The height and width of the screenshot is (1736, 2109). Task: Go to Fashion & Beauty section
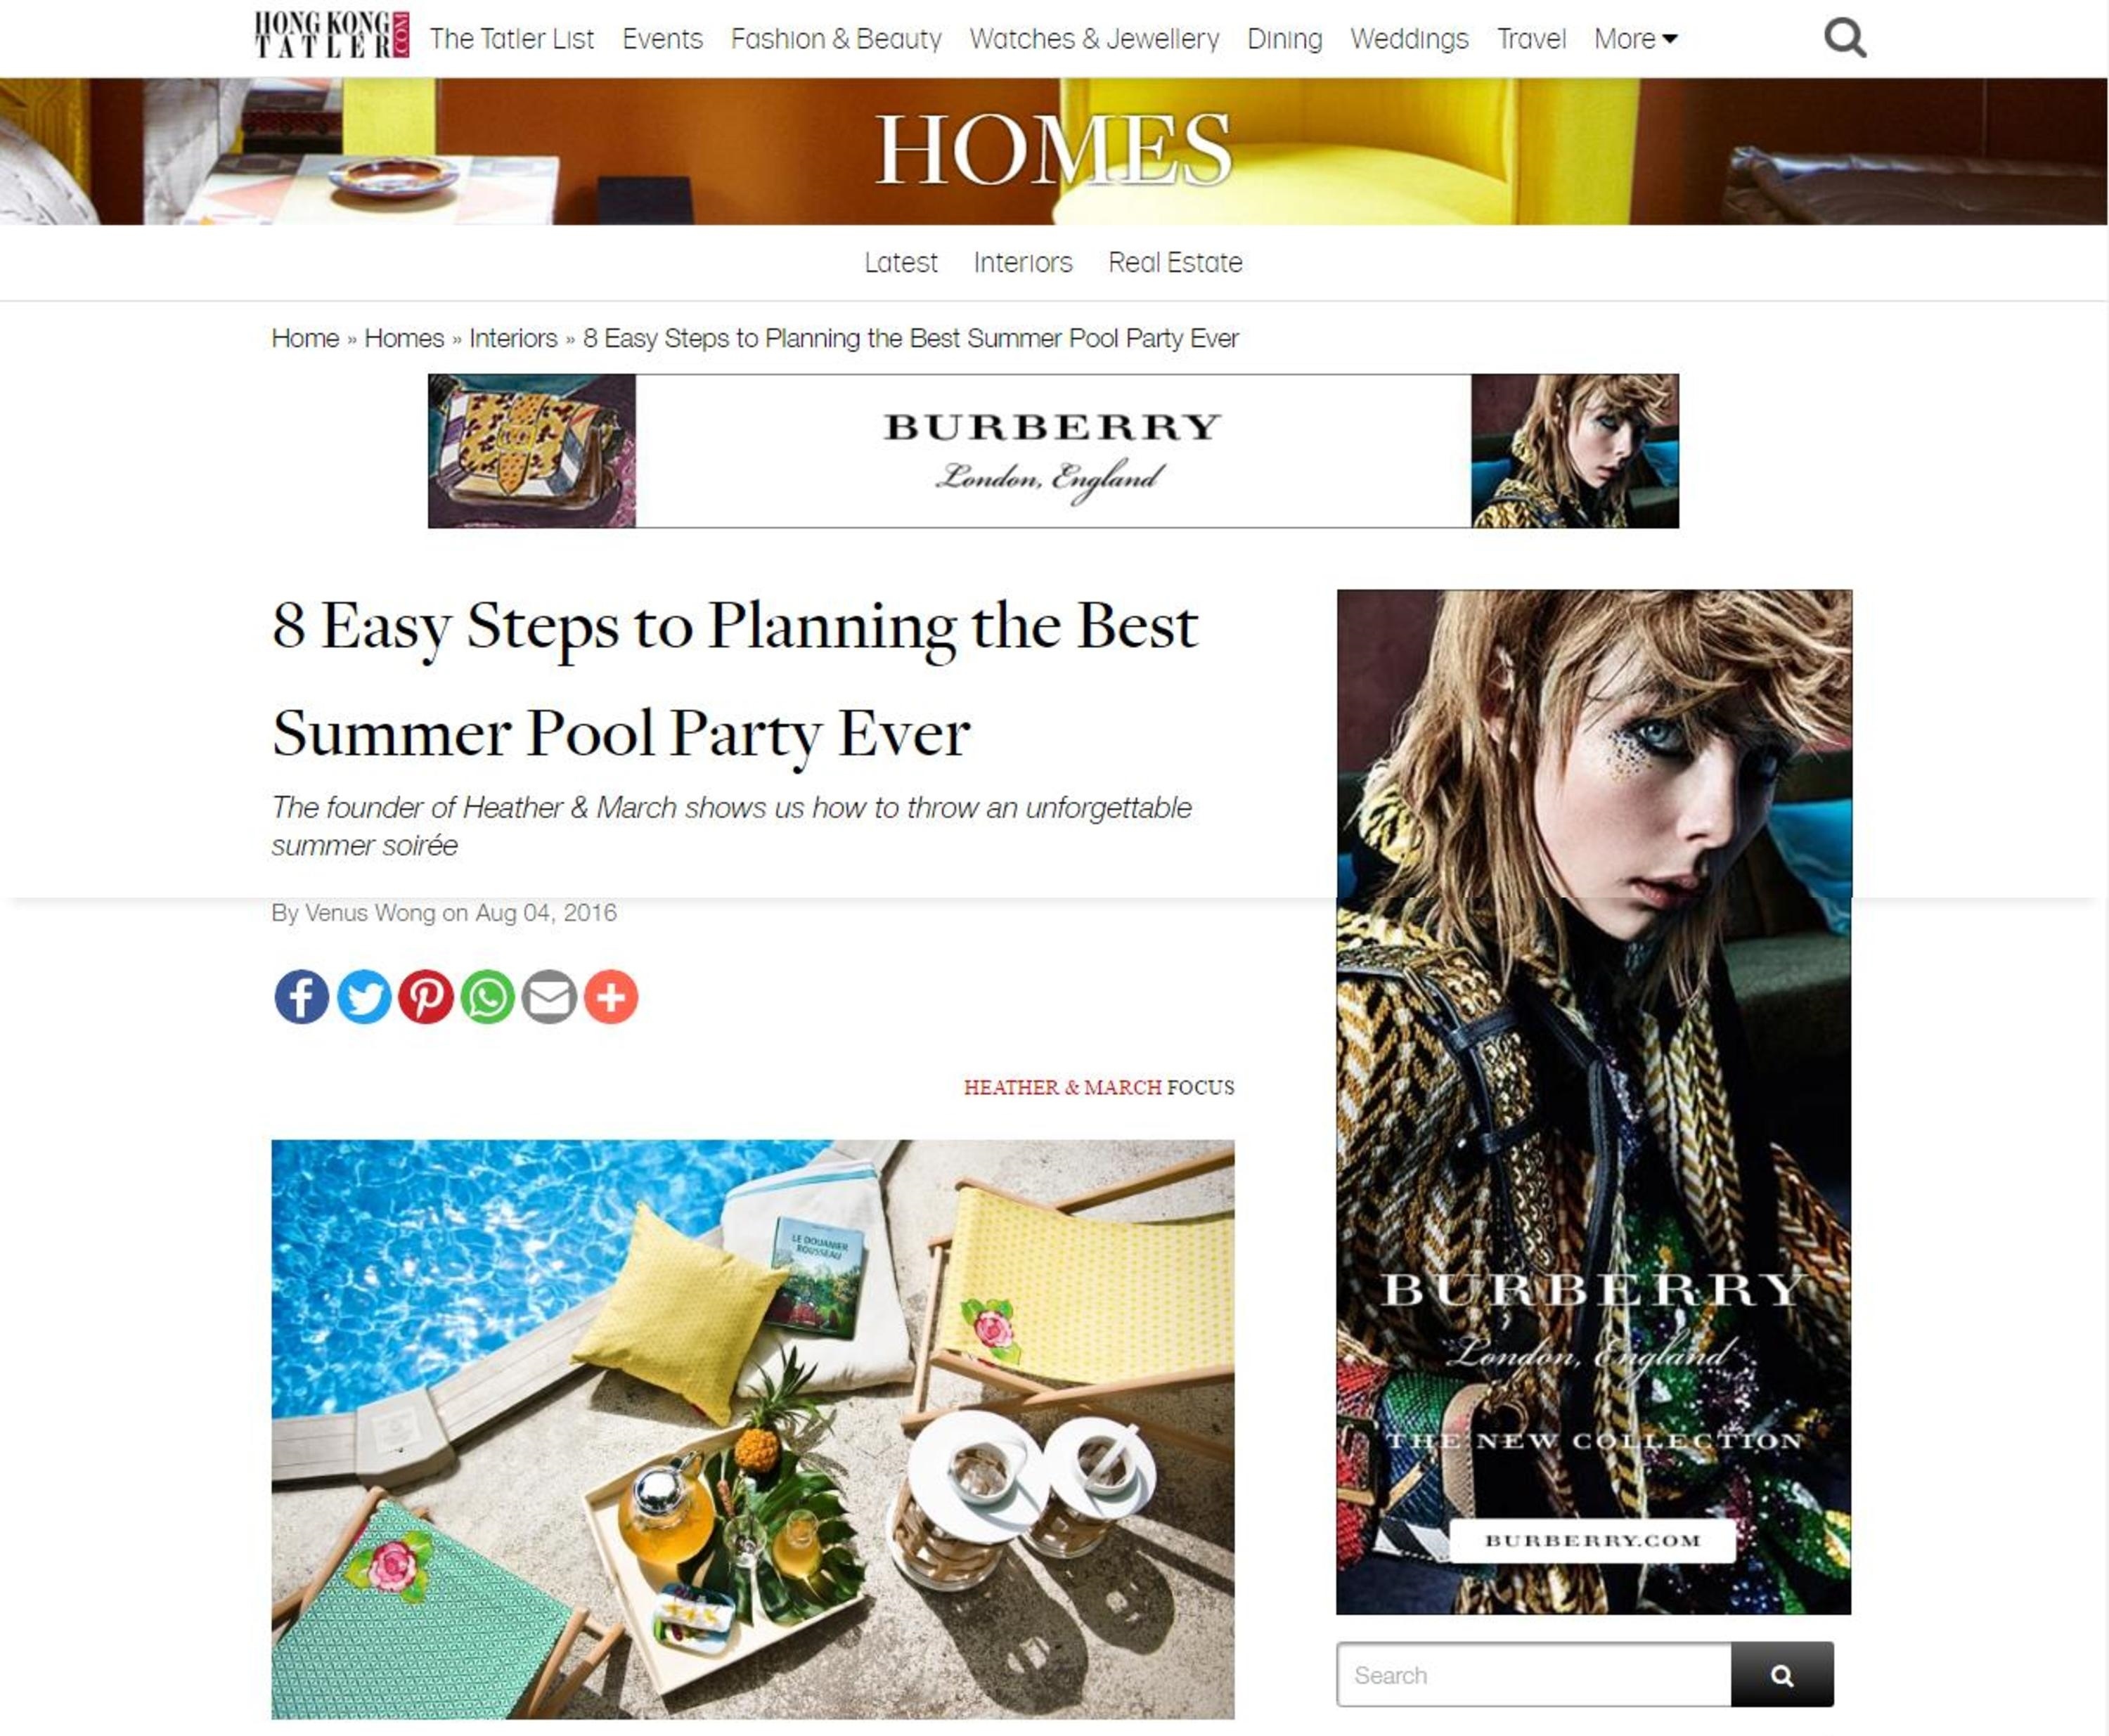(x=836, y=39)
